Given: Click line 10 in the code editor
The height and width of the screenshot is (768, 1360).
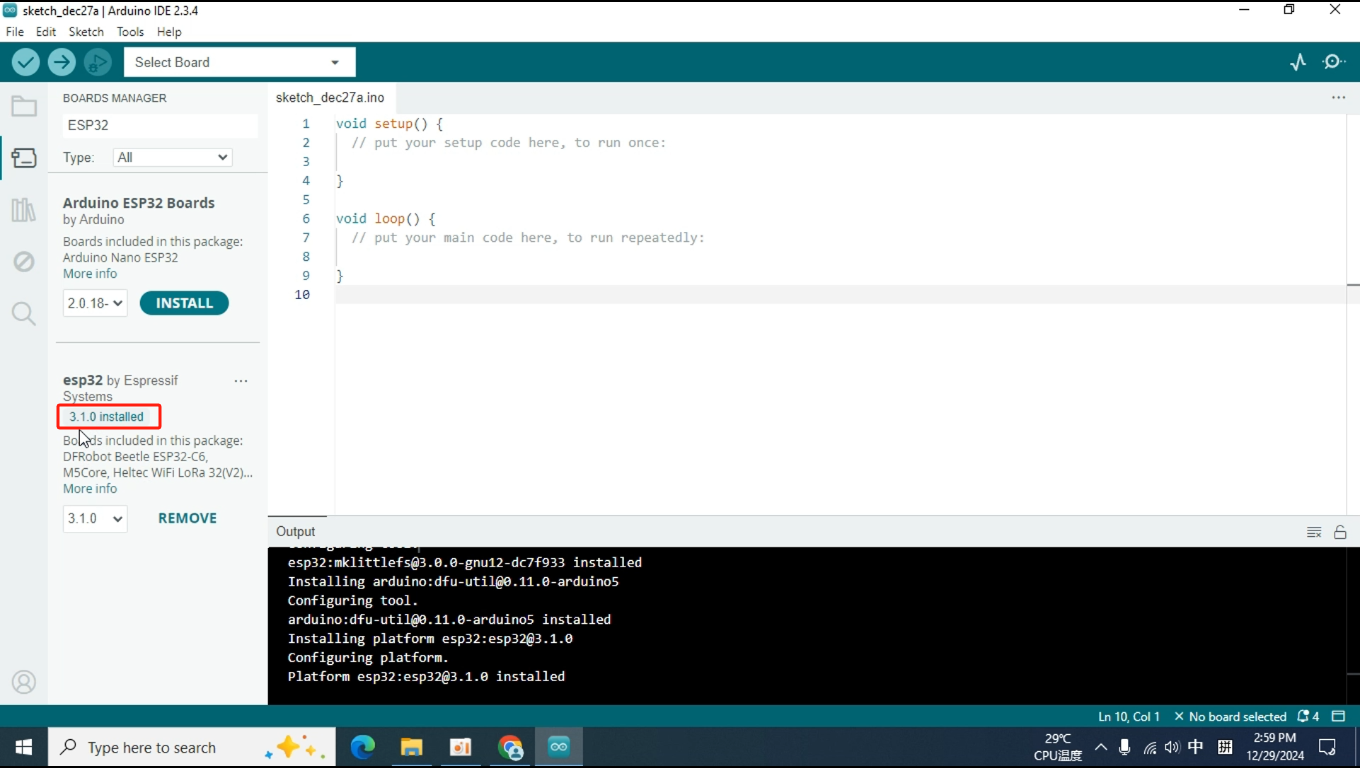Looking at the screenshot, I should click(840, 294).
